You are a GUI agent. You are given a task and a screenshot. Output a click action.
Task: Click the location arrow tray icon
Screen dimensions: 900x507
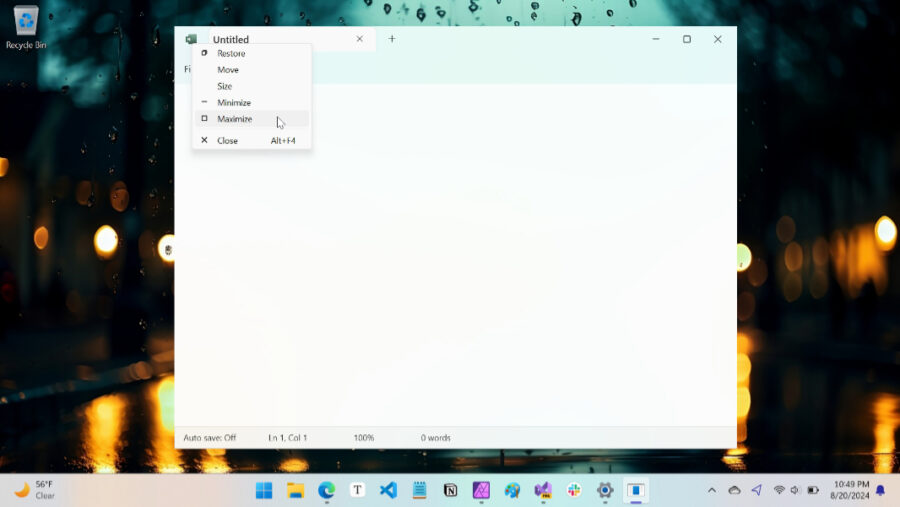(x=757, y=490)
